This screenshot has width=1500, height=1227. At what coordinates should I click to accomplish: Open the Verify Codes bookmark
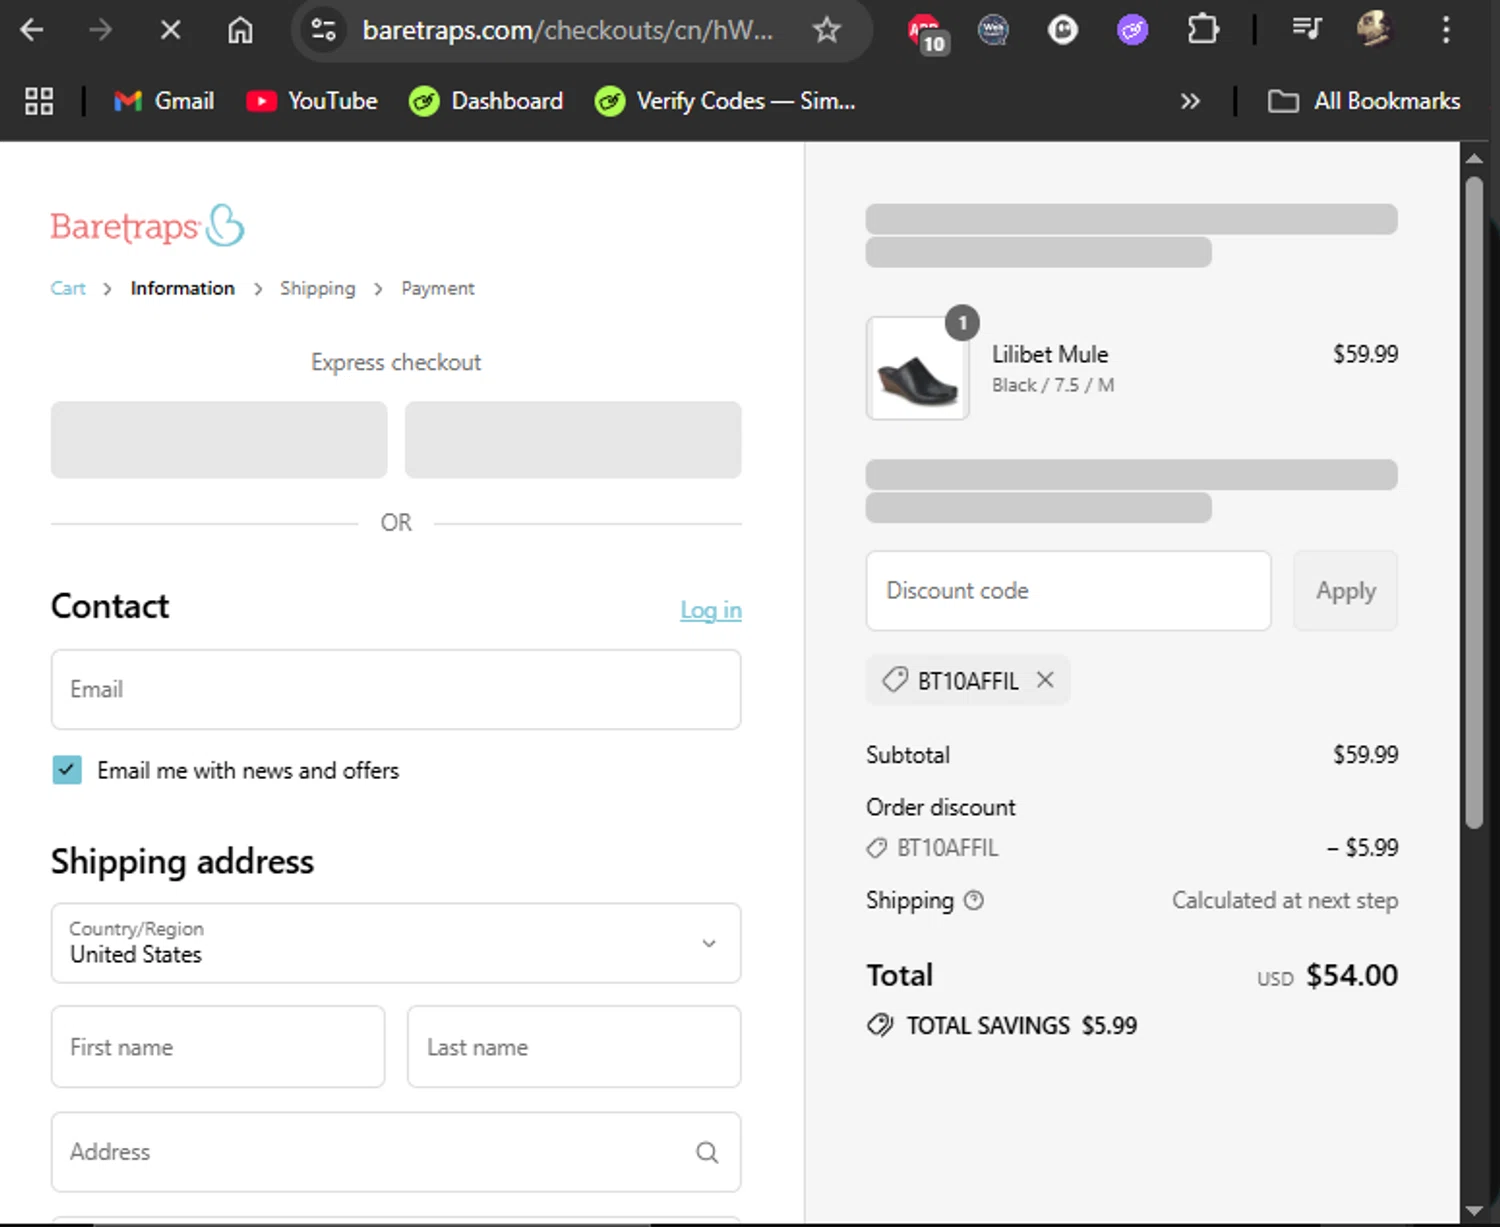click(x=725, y=101)
